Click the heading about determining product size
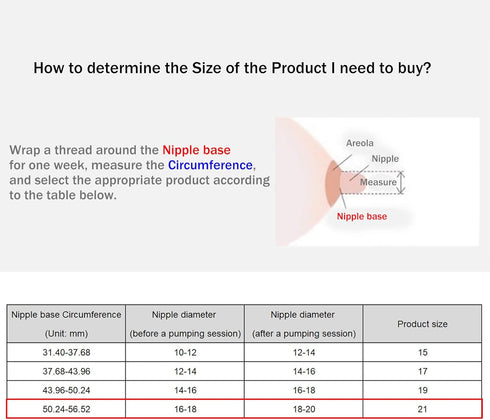 pyautogui.click(x=232, y=68)
